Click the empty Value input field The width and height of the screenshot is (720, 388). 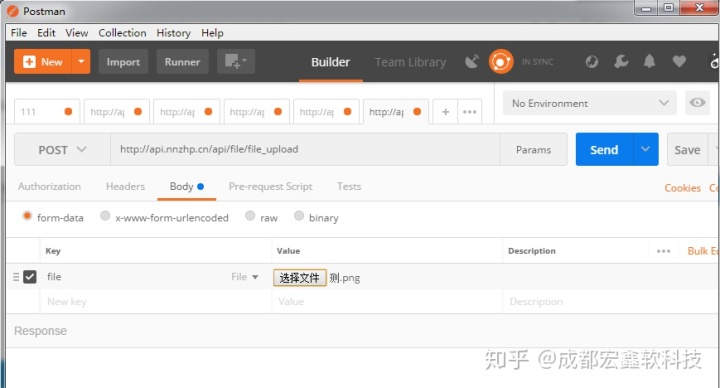coord(387,302)
